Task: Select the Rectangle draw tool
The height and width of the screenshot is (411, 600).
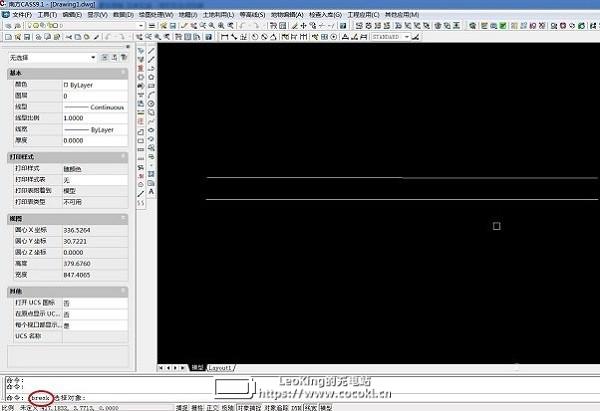Action: (152, 86)
